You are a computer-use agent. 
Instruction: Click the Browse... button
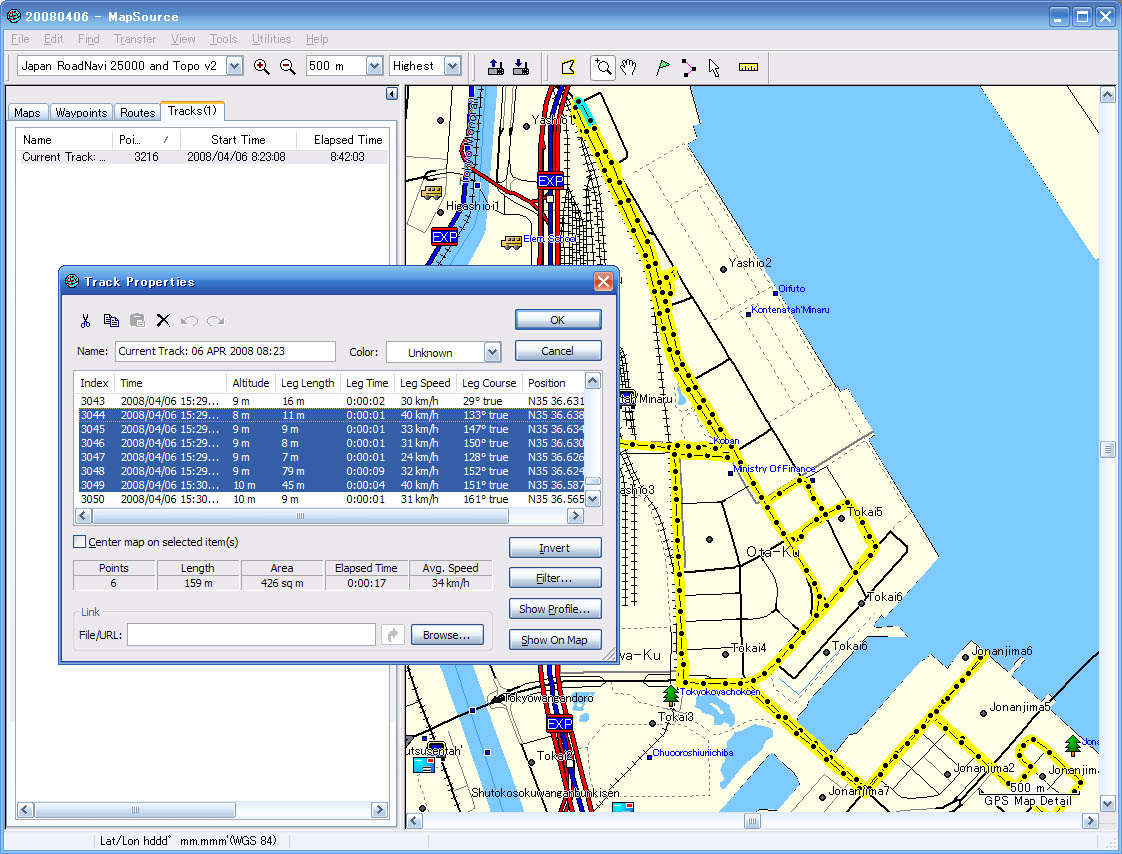pyautogui.click(x=447, y=635)
